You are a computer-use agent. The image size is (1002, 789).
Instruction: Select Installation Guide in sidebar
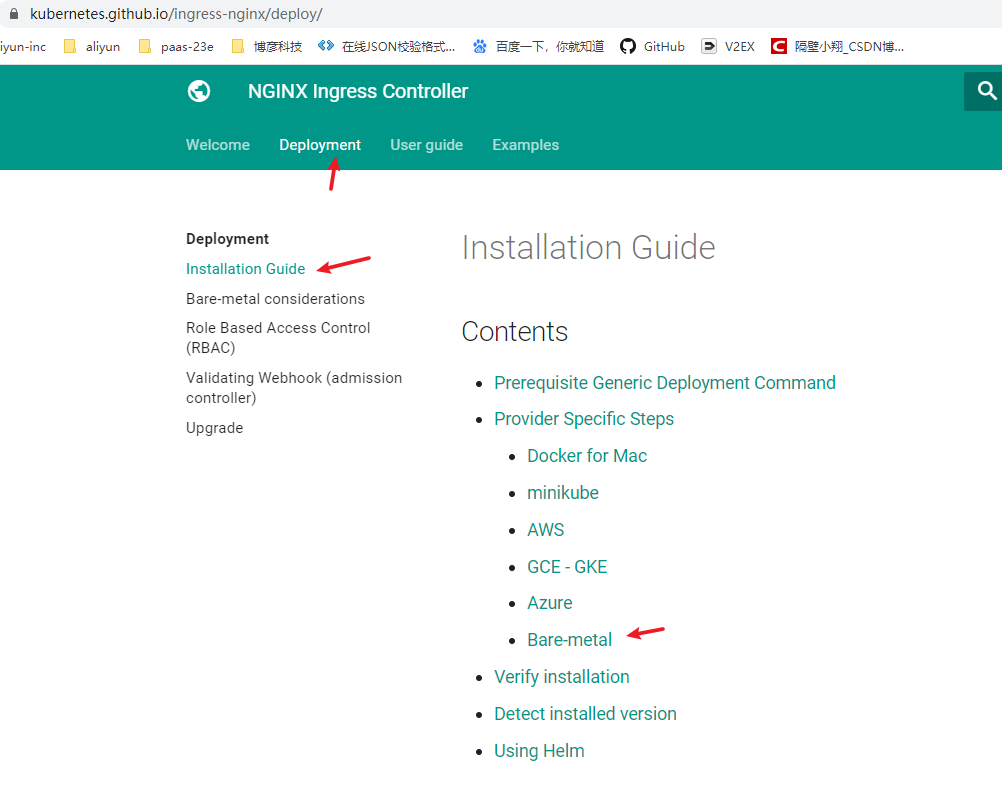point(245,269)
